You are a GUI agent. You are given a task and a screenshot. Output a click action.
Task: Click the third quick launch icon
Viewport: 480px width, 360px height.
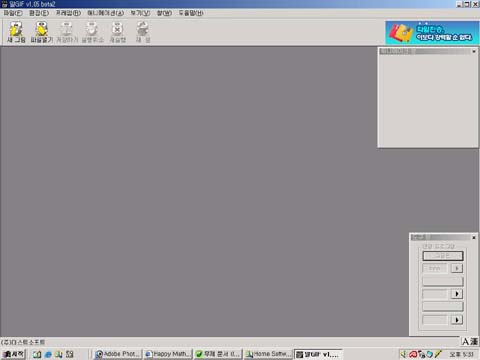point(59,354)
